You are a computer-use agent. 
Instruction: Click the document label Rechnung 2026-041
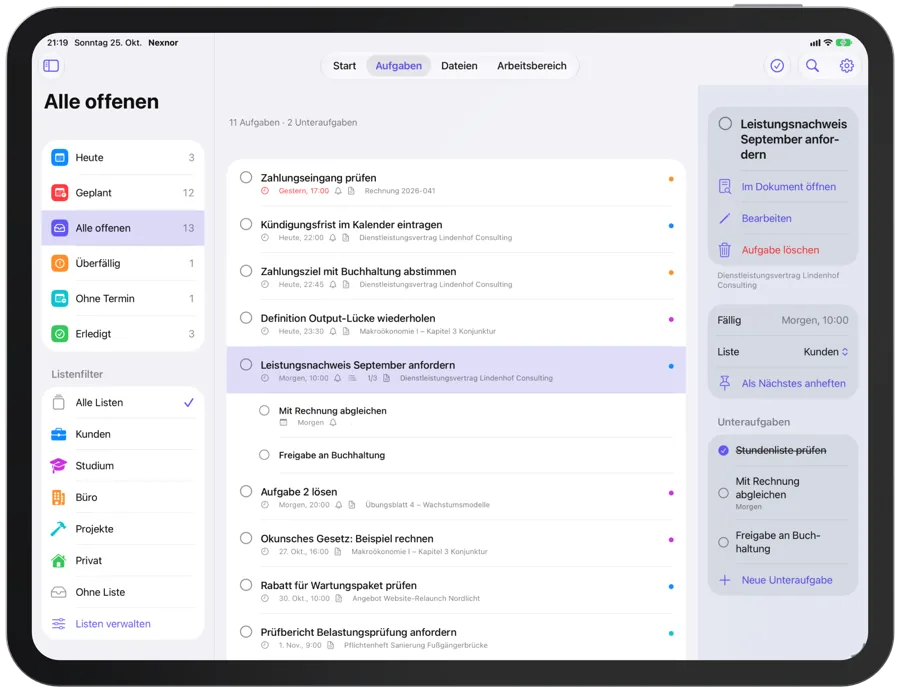400,191
